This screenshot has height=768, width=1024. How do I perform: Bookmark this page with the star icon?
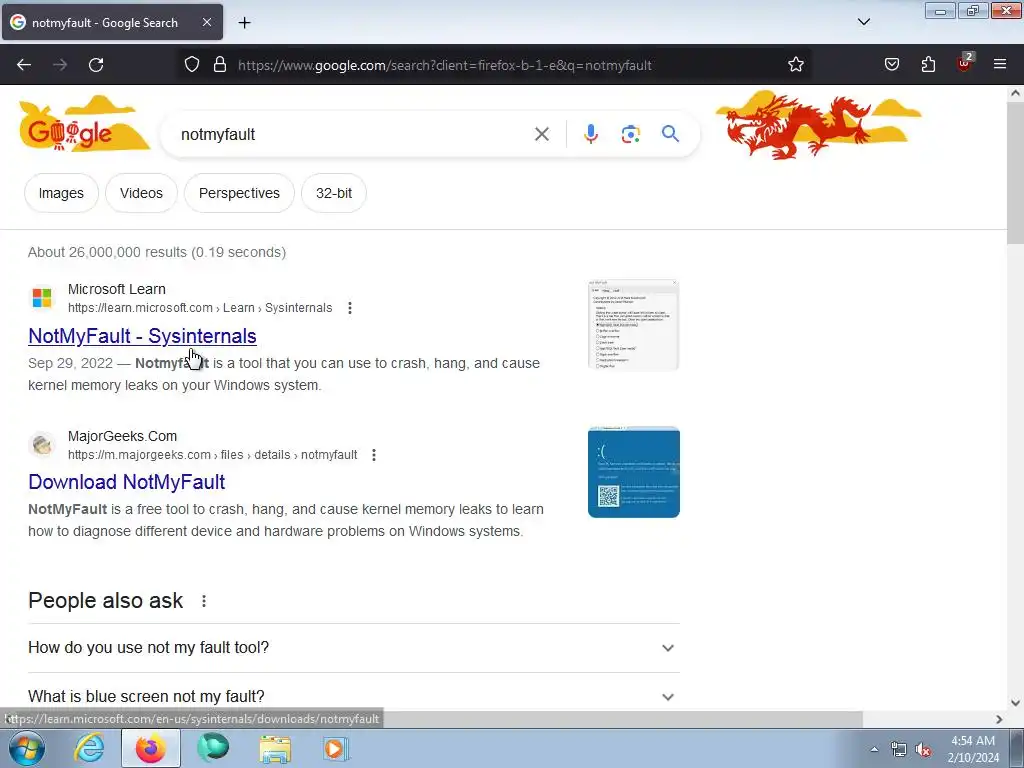click(x=795, y=65)
